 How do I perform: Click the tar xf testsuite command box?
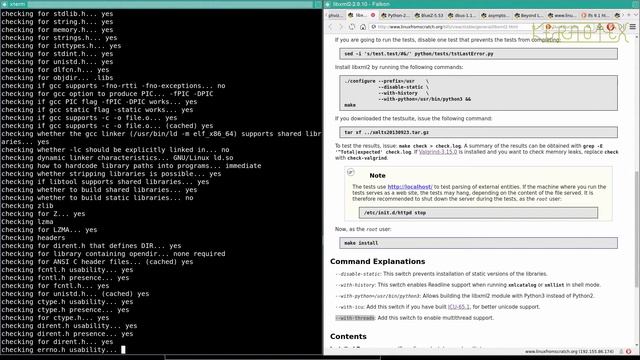478,132
